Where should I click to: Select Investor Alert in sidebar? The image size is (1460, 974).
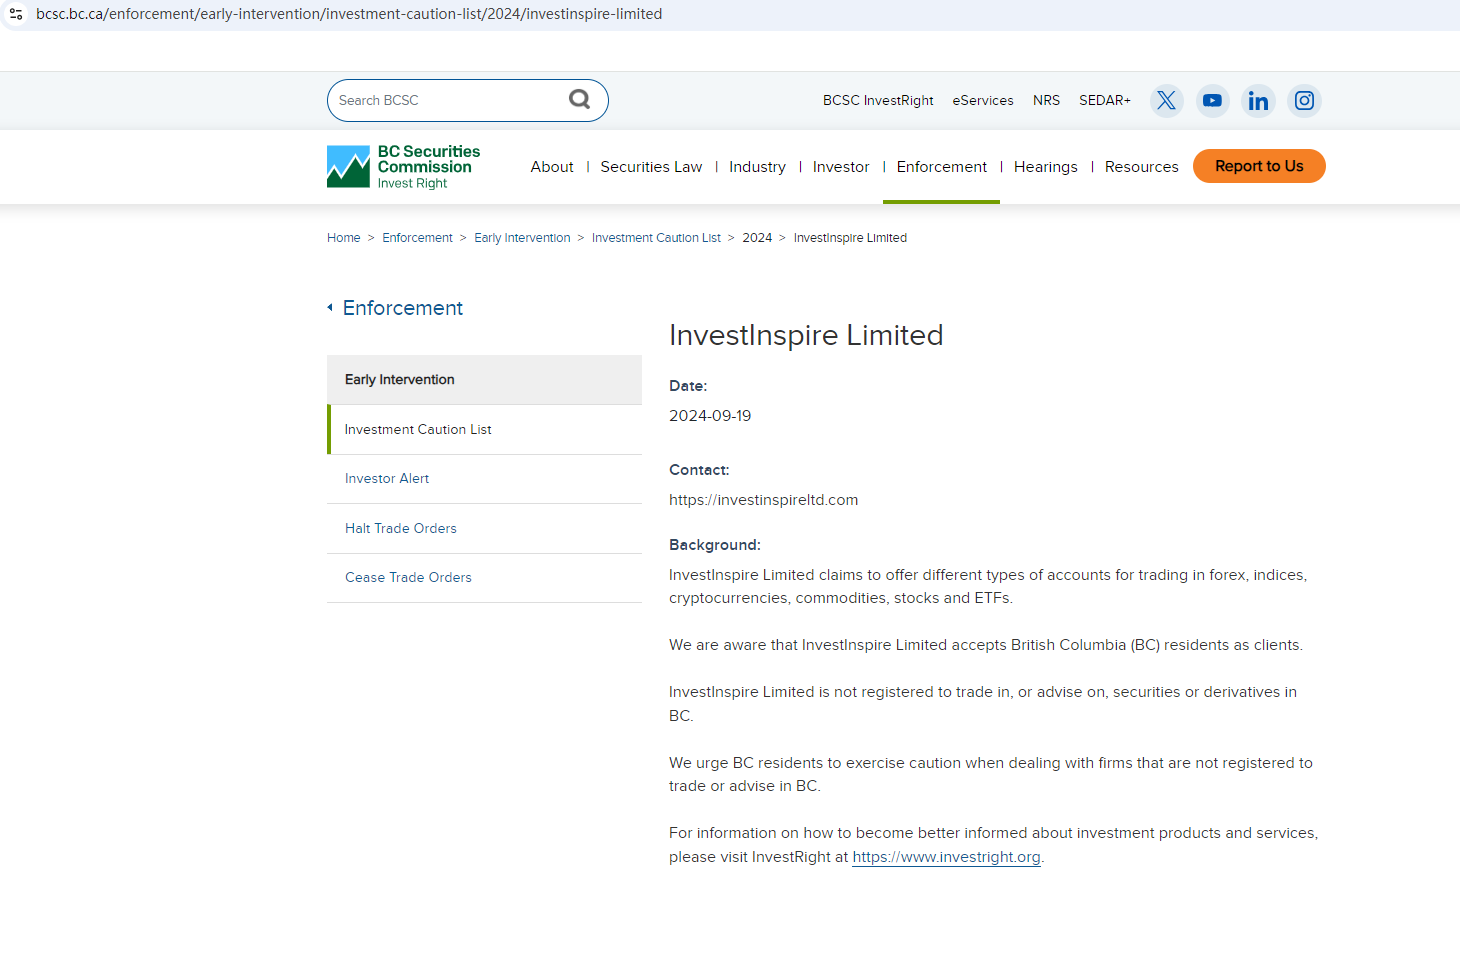[387, 479]
